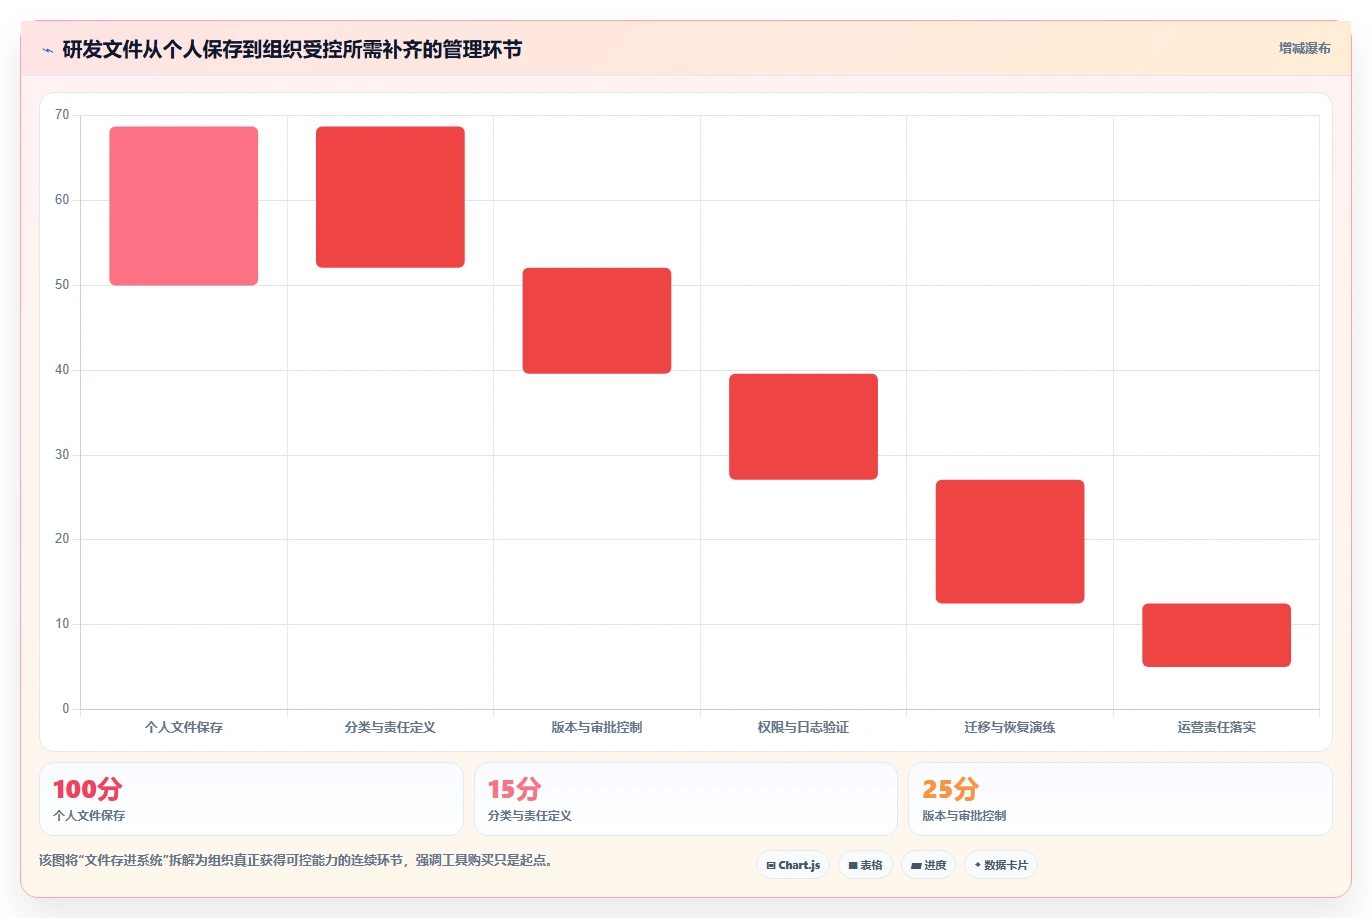Click the footer description beginning 该图将
This screenshot has width=1372, height=918.
(x=296, y=860)
